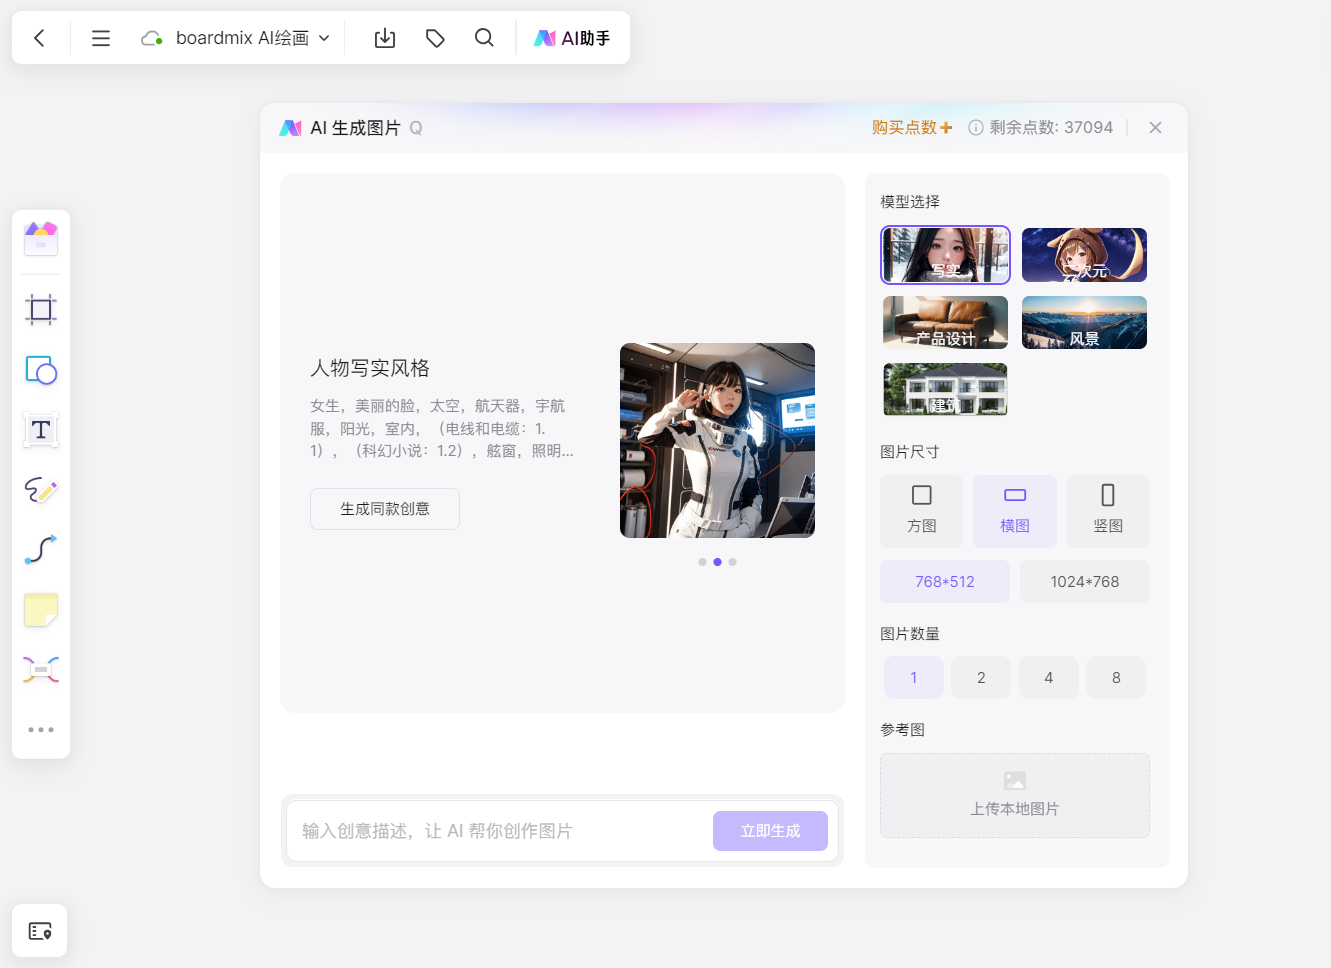Viewport: 1331px width, 968px height.
Task: Click the 剩余点数: 37094 text
Action: [x=1051, y=128]
